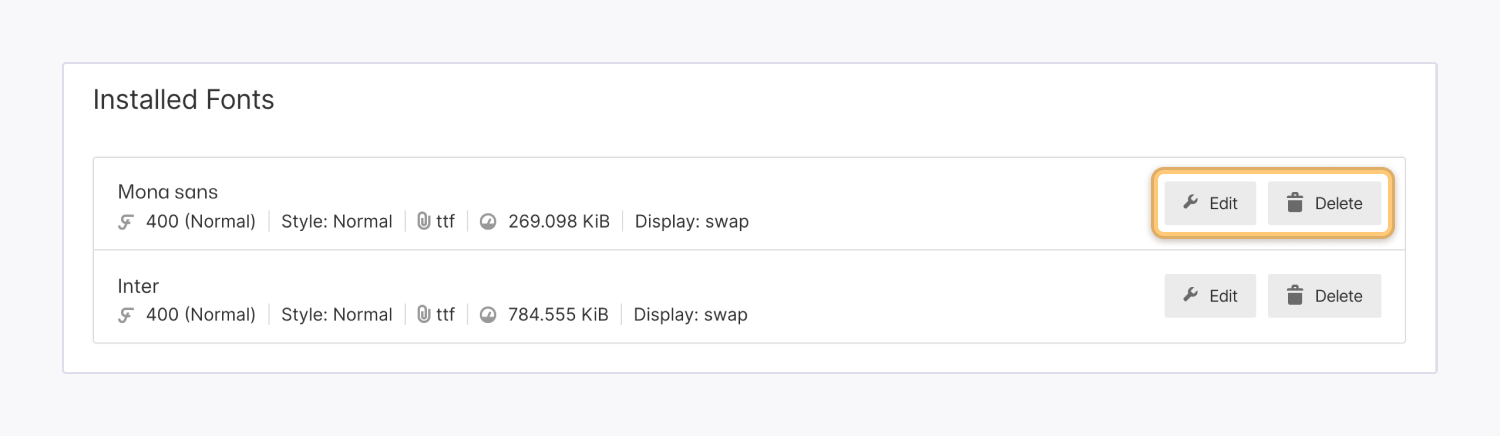This screenshot has height=436, width=1500.
Task: Click the file size gauge icon for Inter
Action: (488, 315)
